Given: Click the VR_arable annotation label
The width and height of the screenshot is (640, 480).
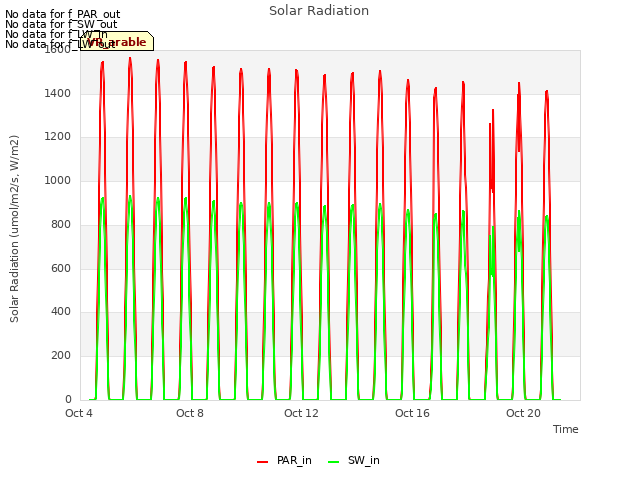Looking at the screenshot, I should [117, 41].
